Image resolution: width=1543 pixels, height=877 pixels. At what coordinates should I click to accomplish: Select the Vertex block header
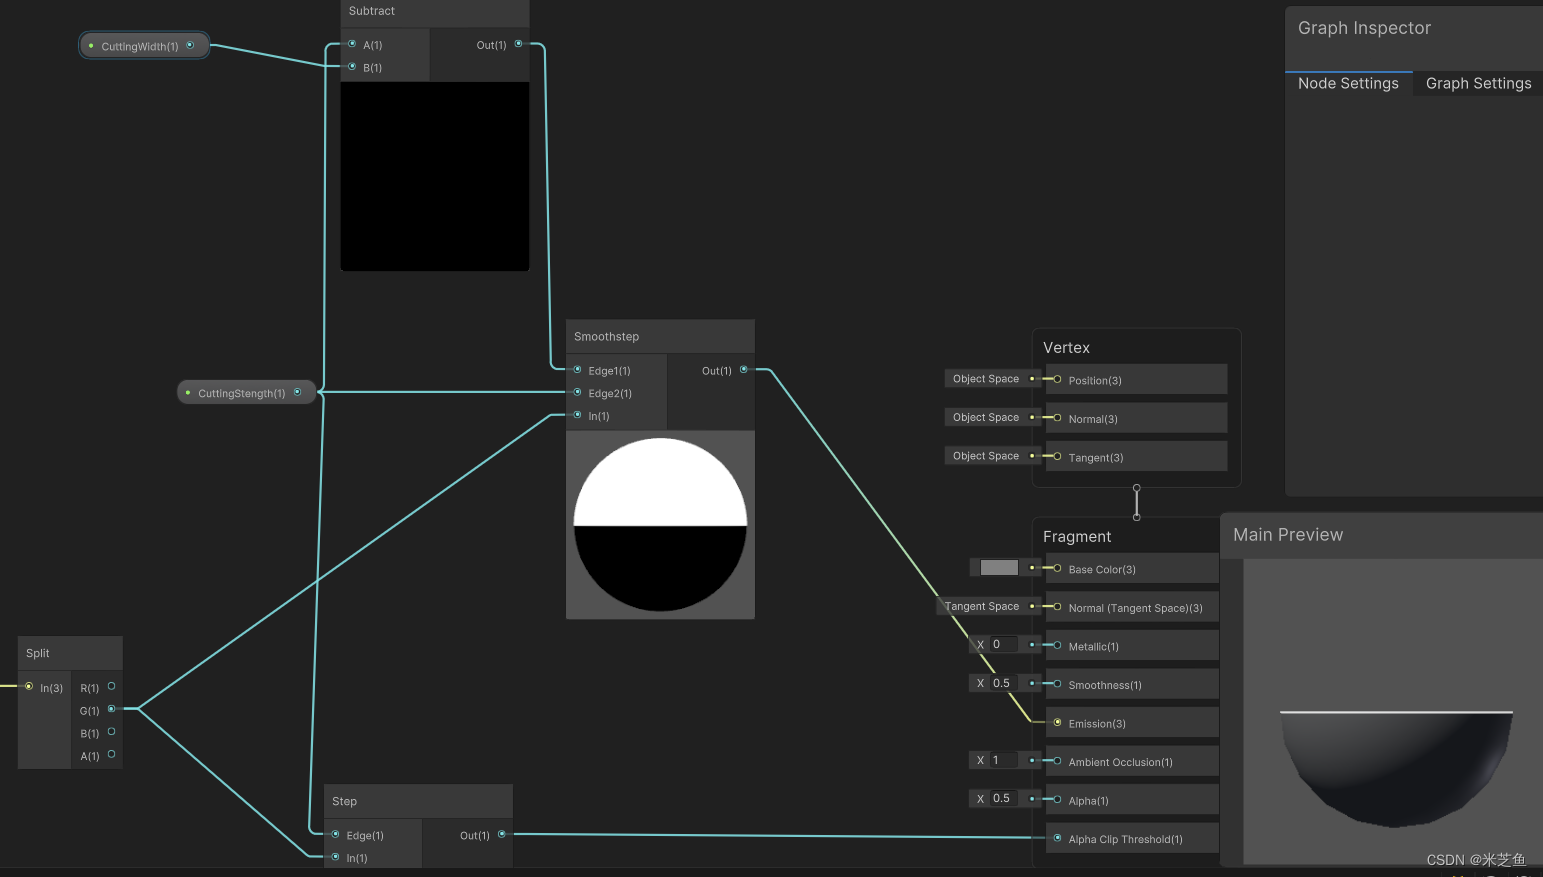[1066, 347]
